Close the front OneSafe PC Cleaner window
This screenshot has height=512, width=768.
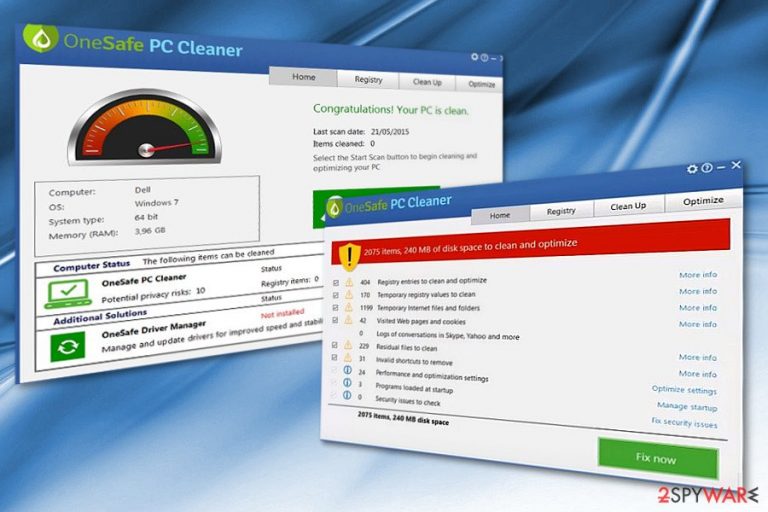736,165
